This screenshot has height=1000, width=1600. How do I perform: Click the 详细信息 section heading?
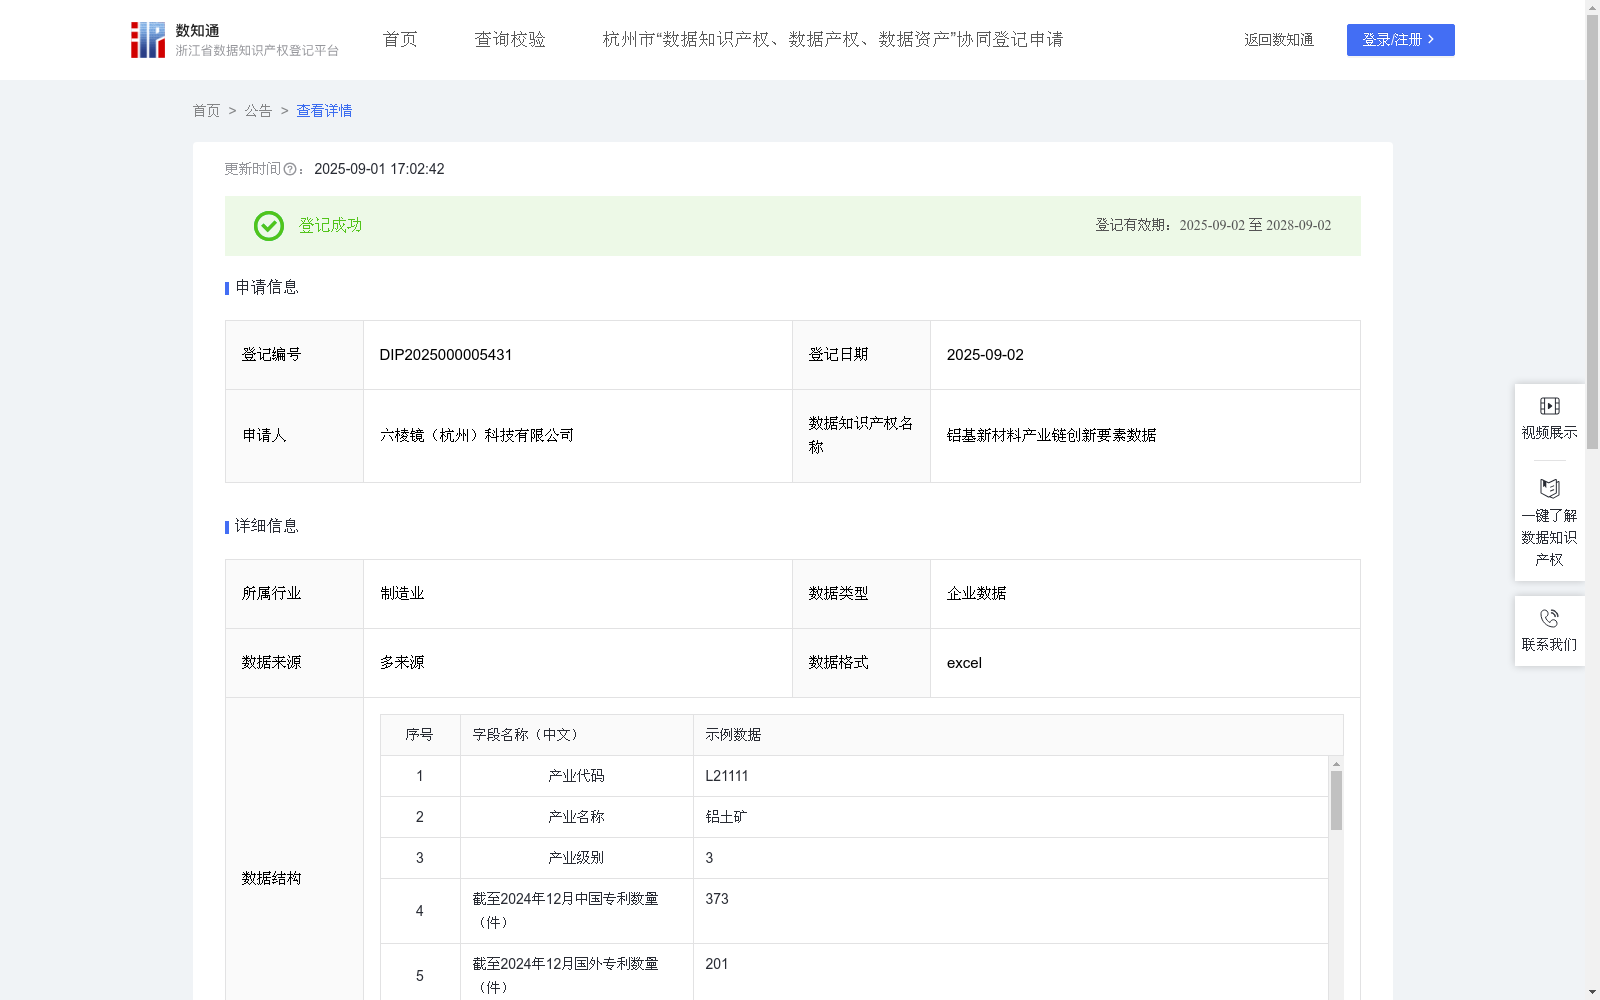click(x=266, y=527)
